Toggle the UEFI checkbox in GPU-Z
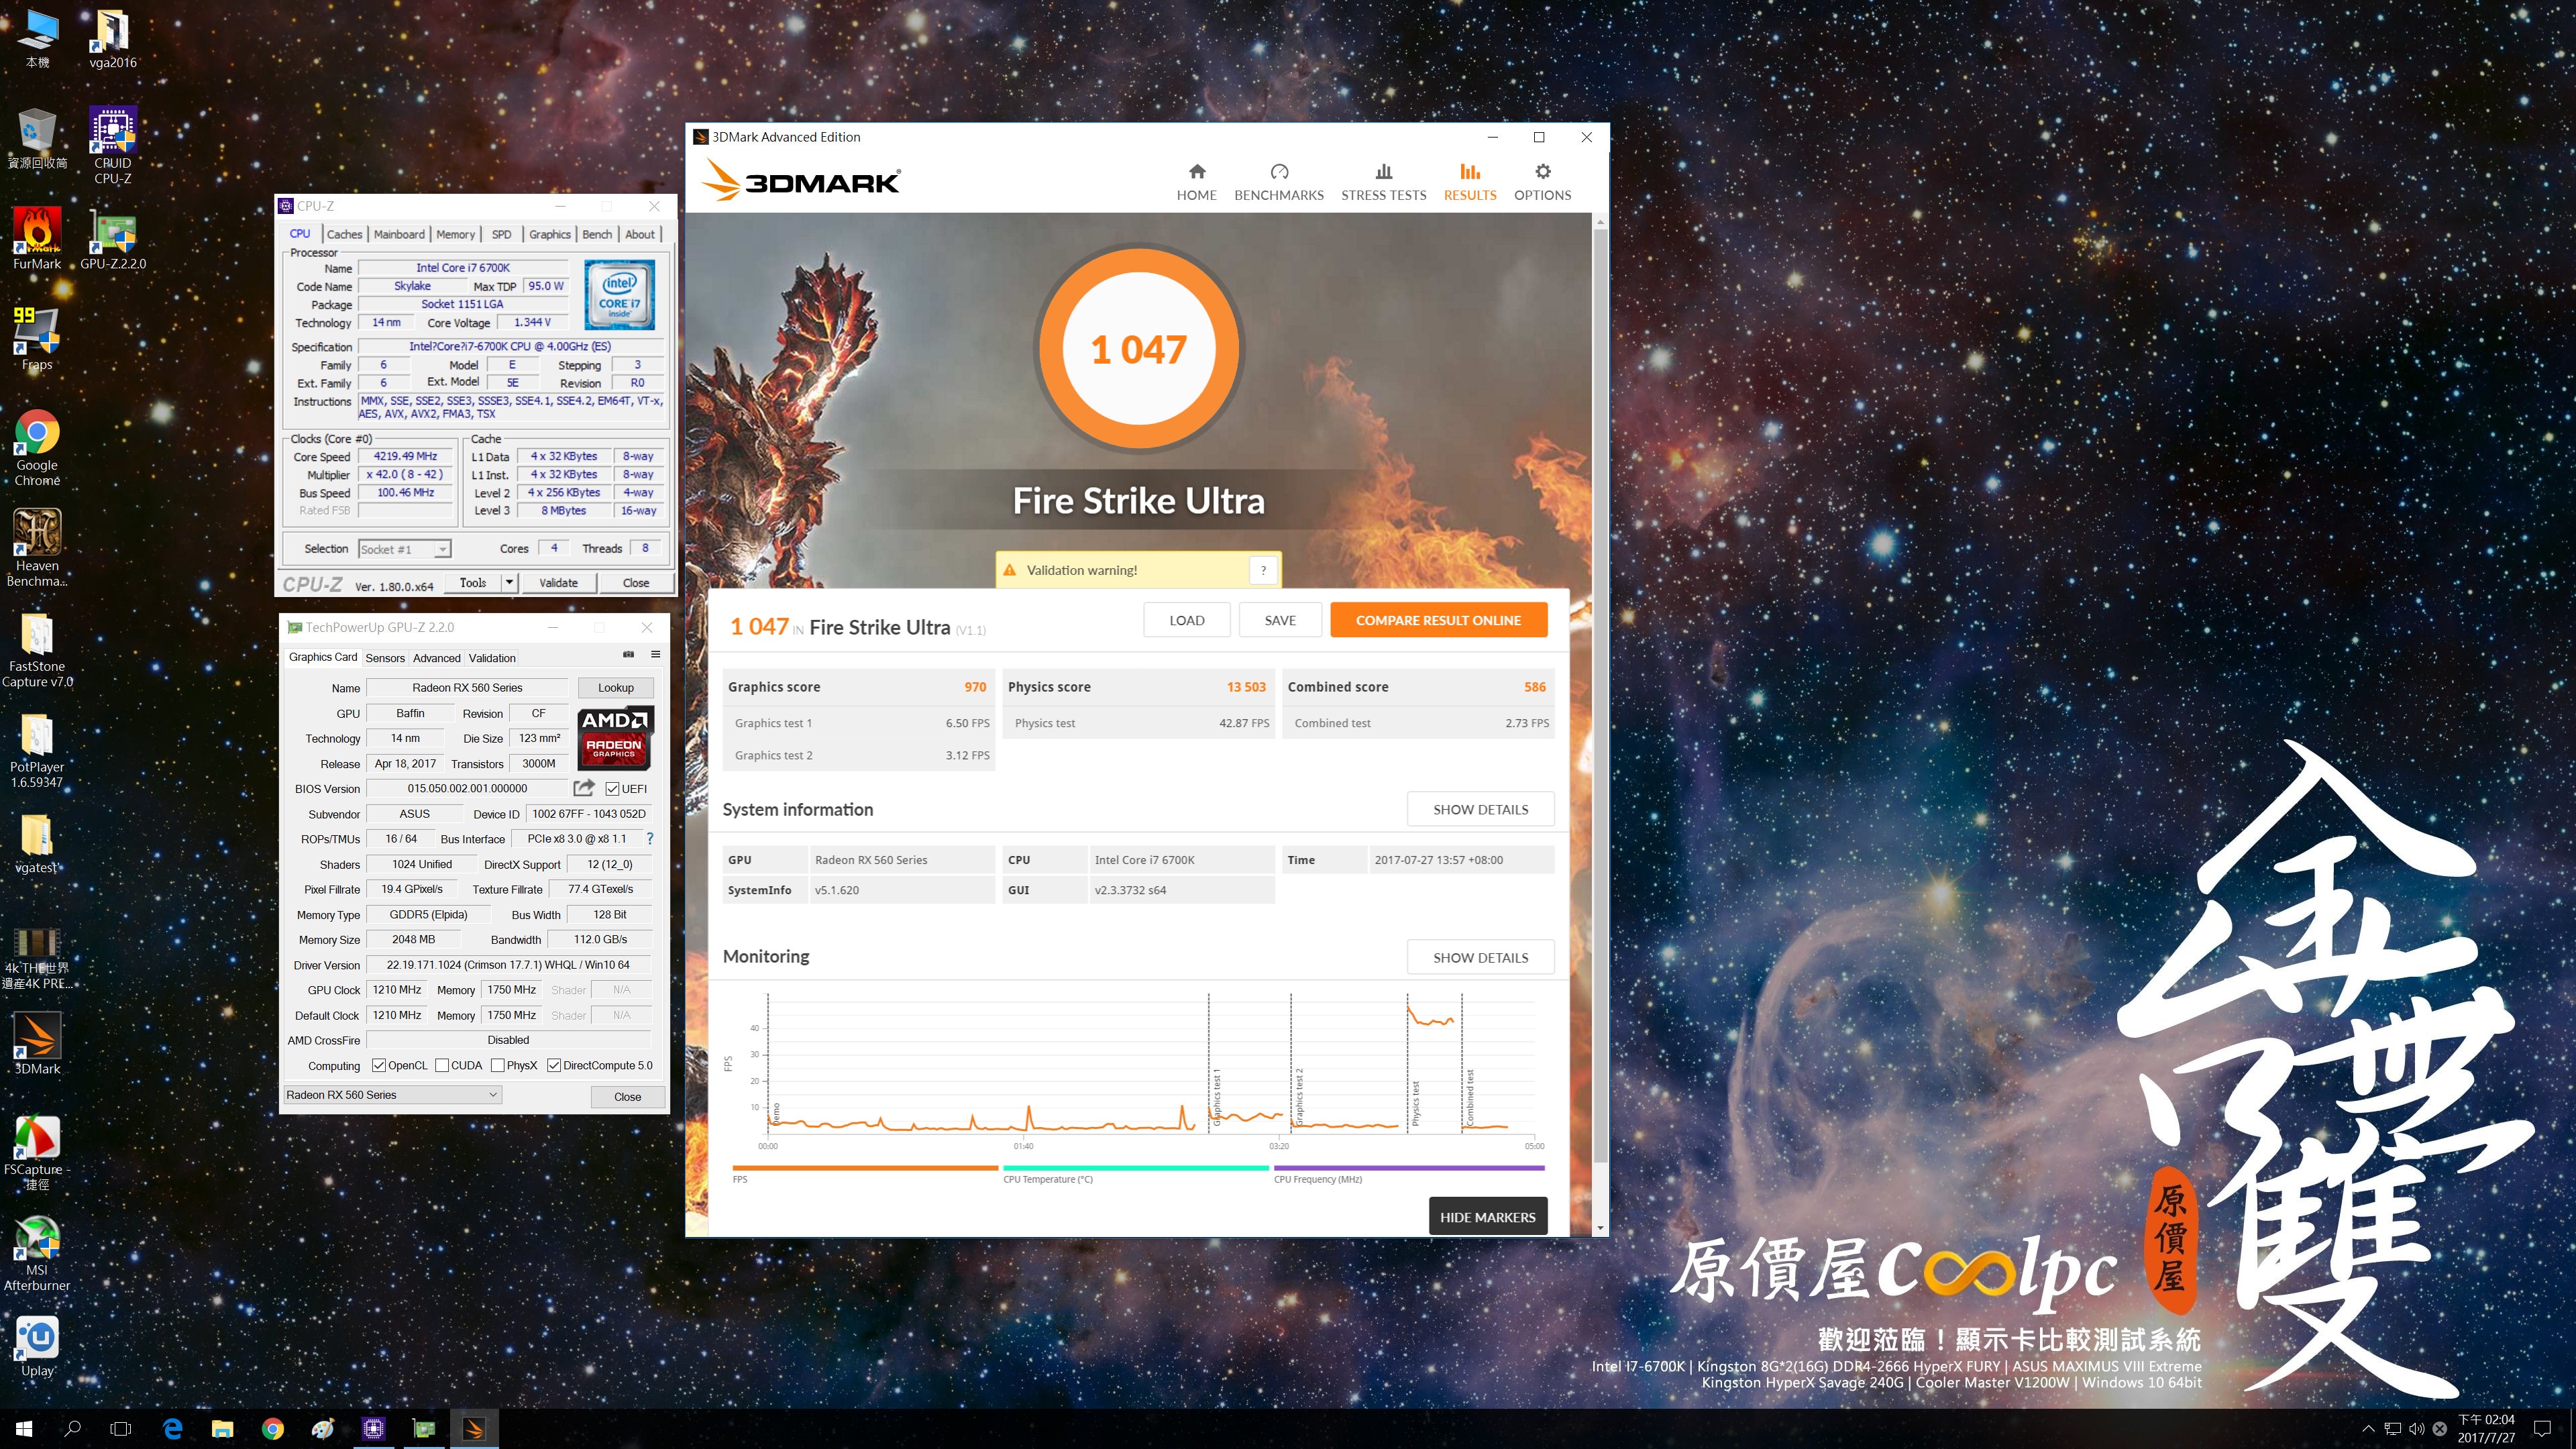The height and width of the screenshot is (1449, 2576). point(612,789)
